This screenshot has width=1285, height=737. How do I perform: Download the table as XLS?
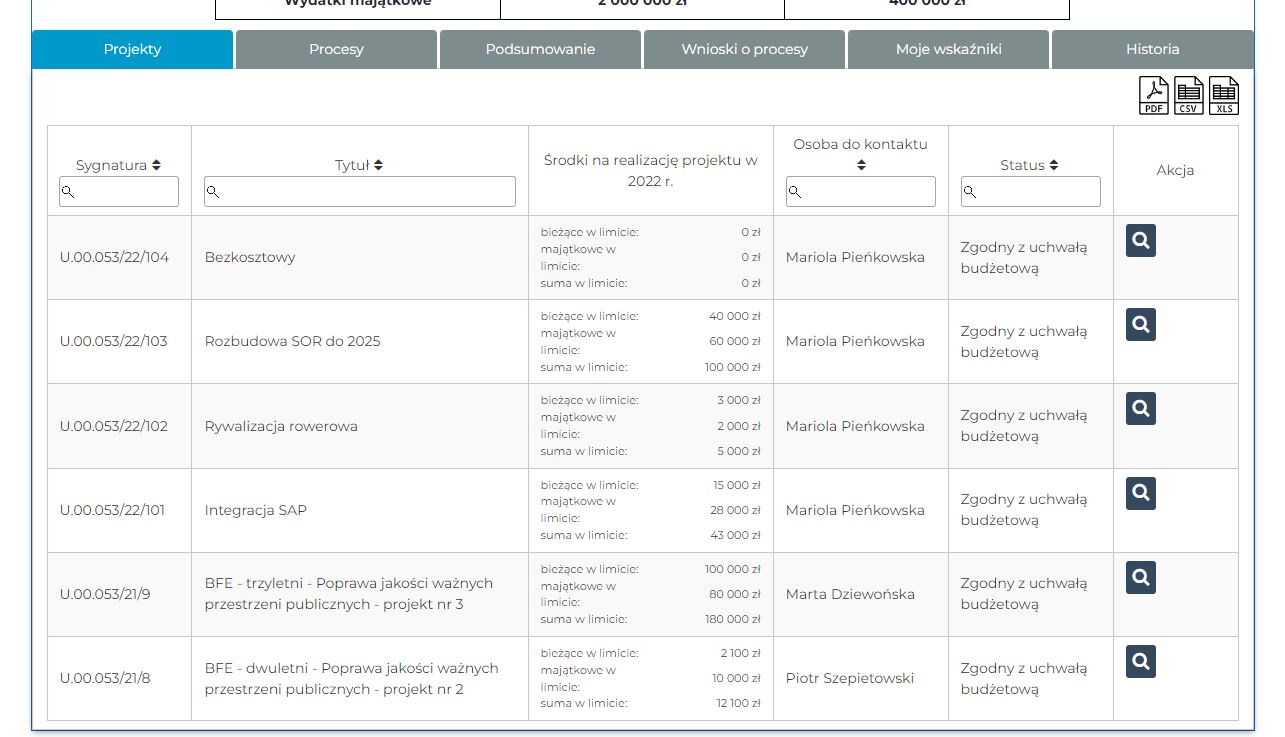(1224, 96)
